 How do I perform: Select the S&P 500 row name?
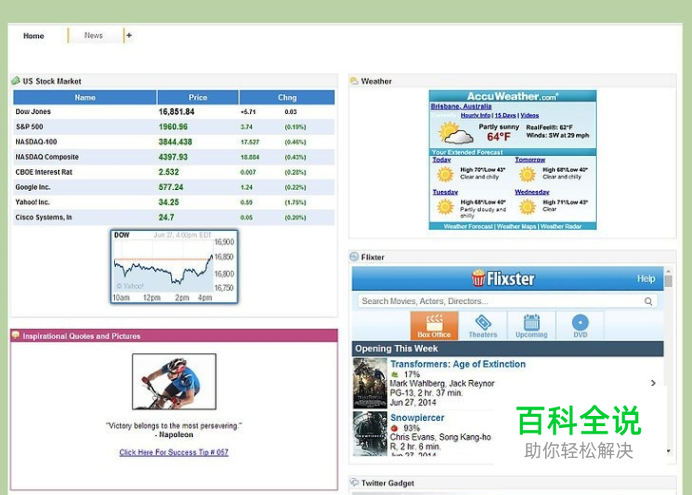[x=30, y=127]
